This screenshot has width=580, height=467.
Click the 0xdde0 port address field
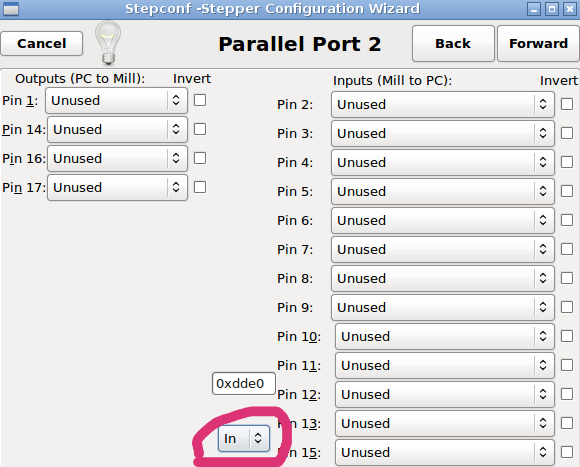(244, 384)
